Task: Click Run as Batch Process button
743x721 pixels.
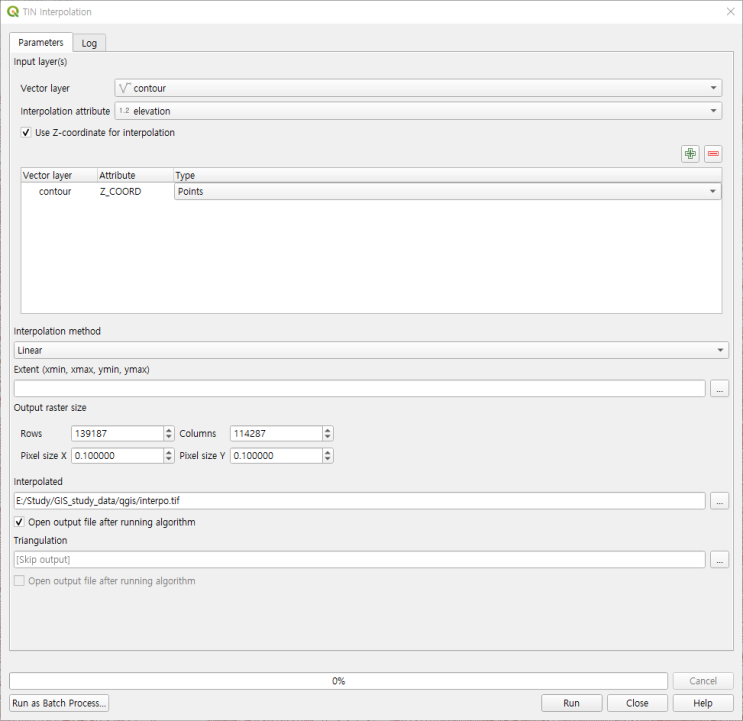Action: click(x=59, y=703)
